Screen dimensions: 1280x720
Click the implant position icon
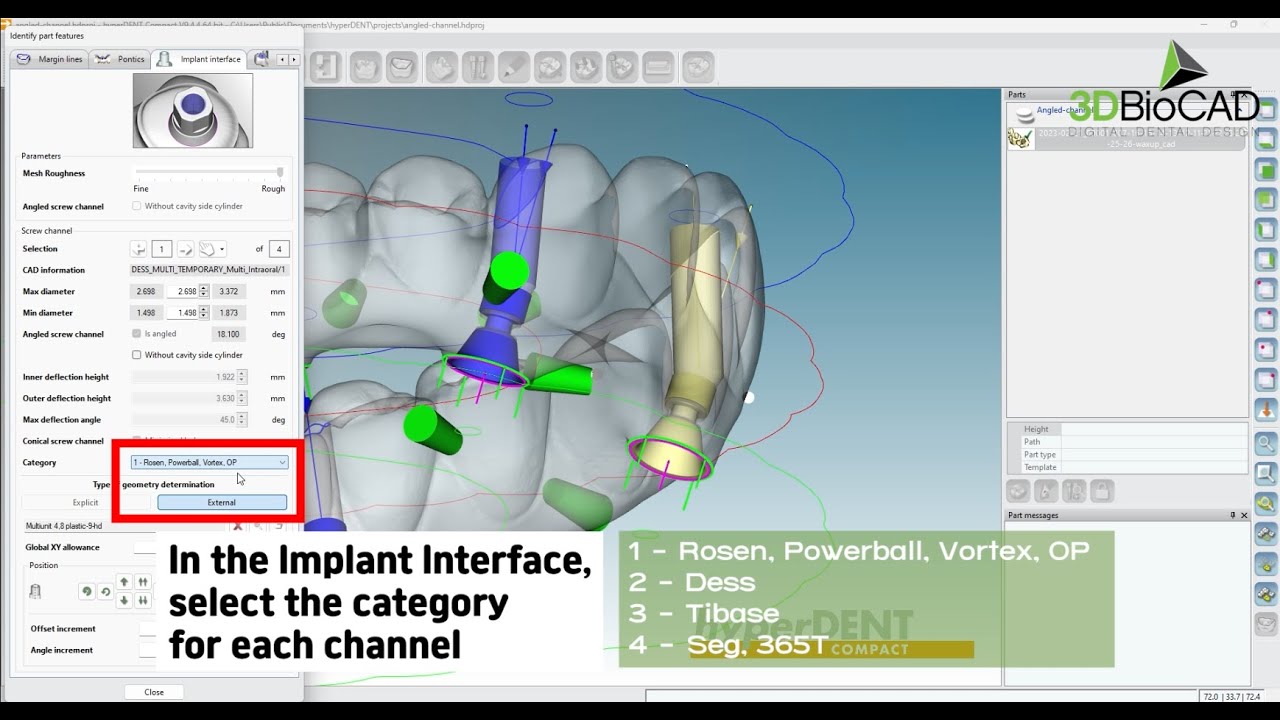[x=36, y=592]
